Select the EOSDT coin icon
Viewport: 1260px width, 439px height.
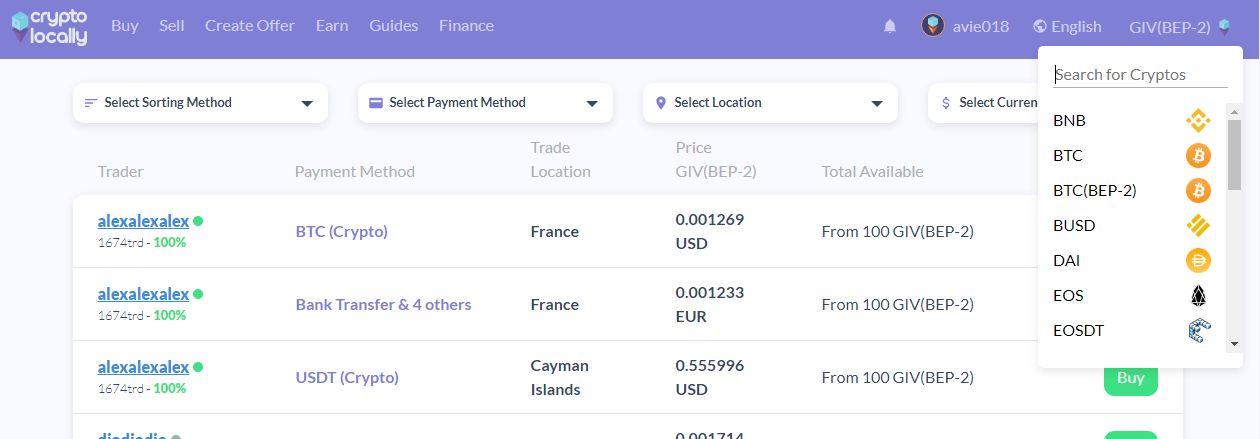1198,331
